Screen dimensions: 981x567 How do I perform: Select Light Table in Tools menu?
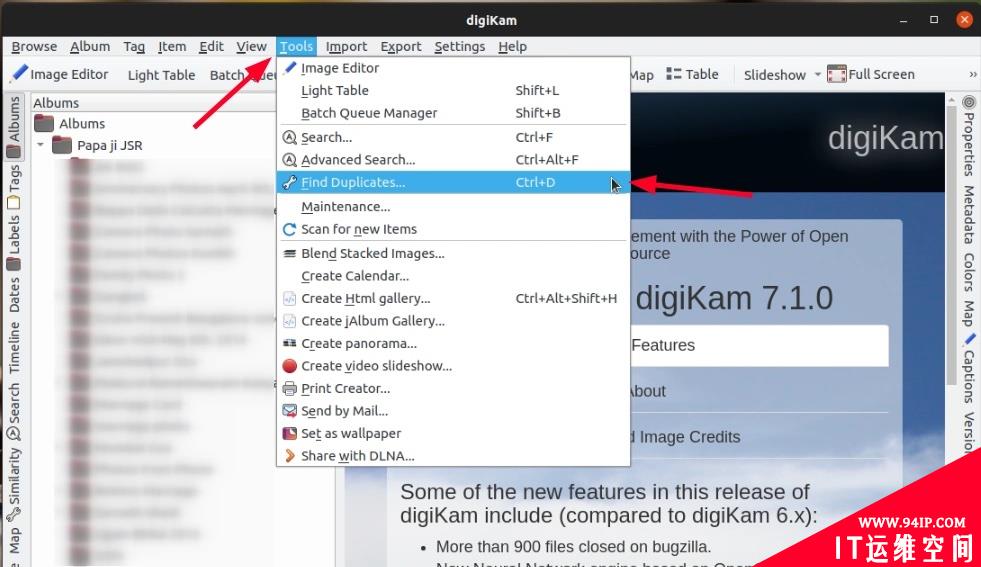(x=453, y=91)
